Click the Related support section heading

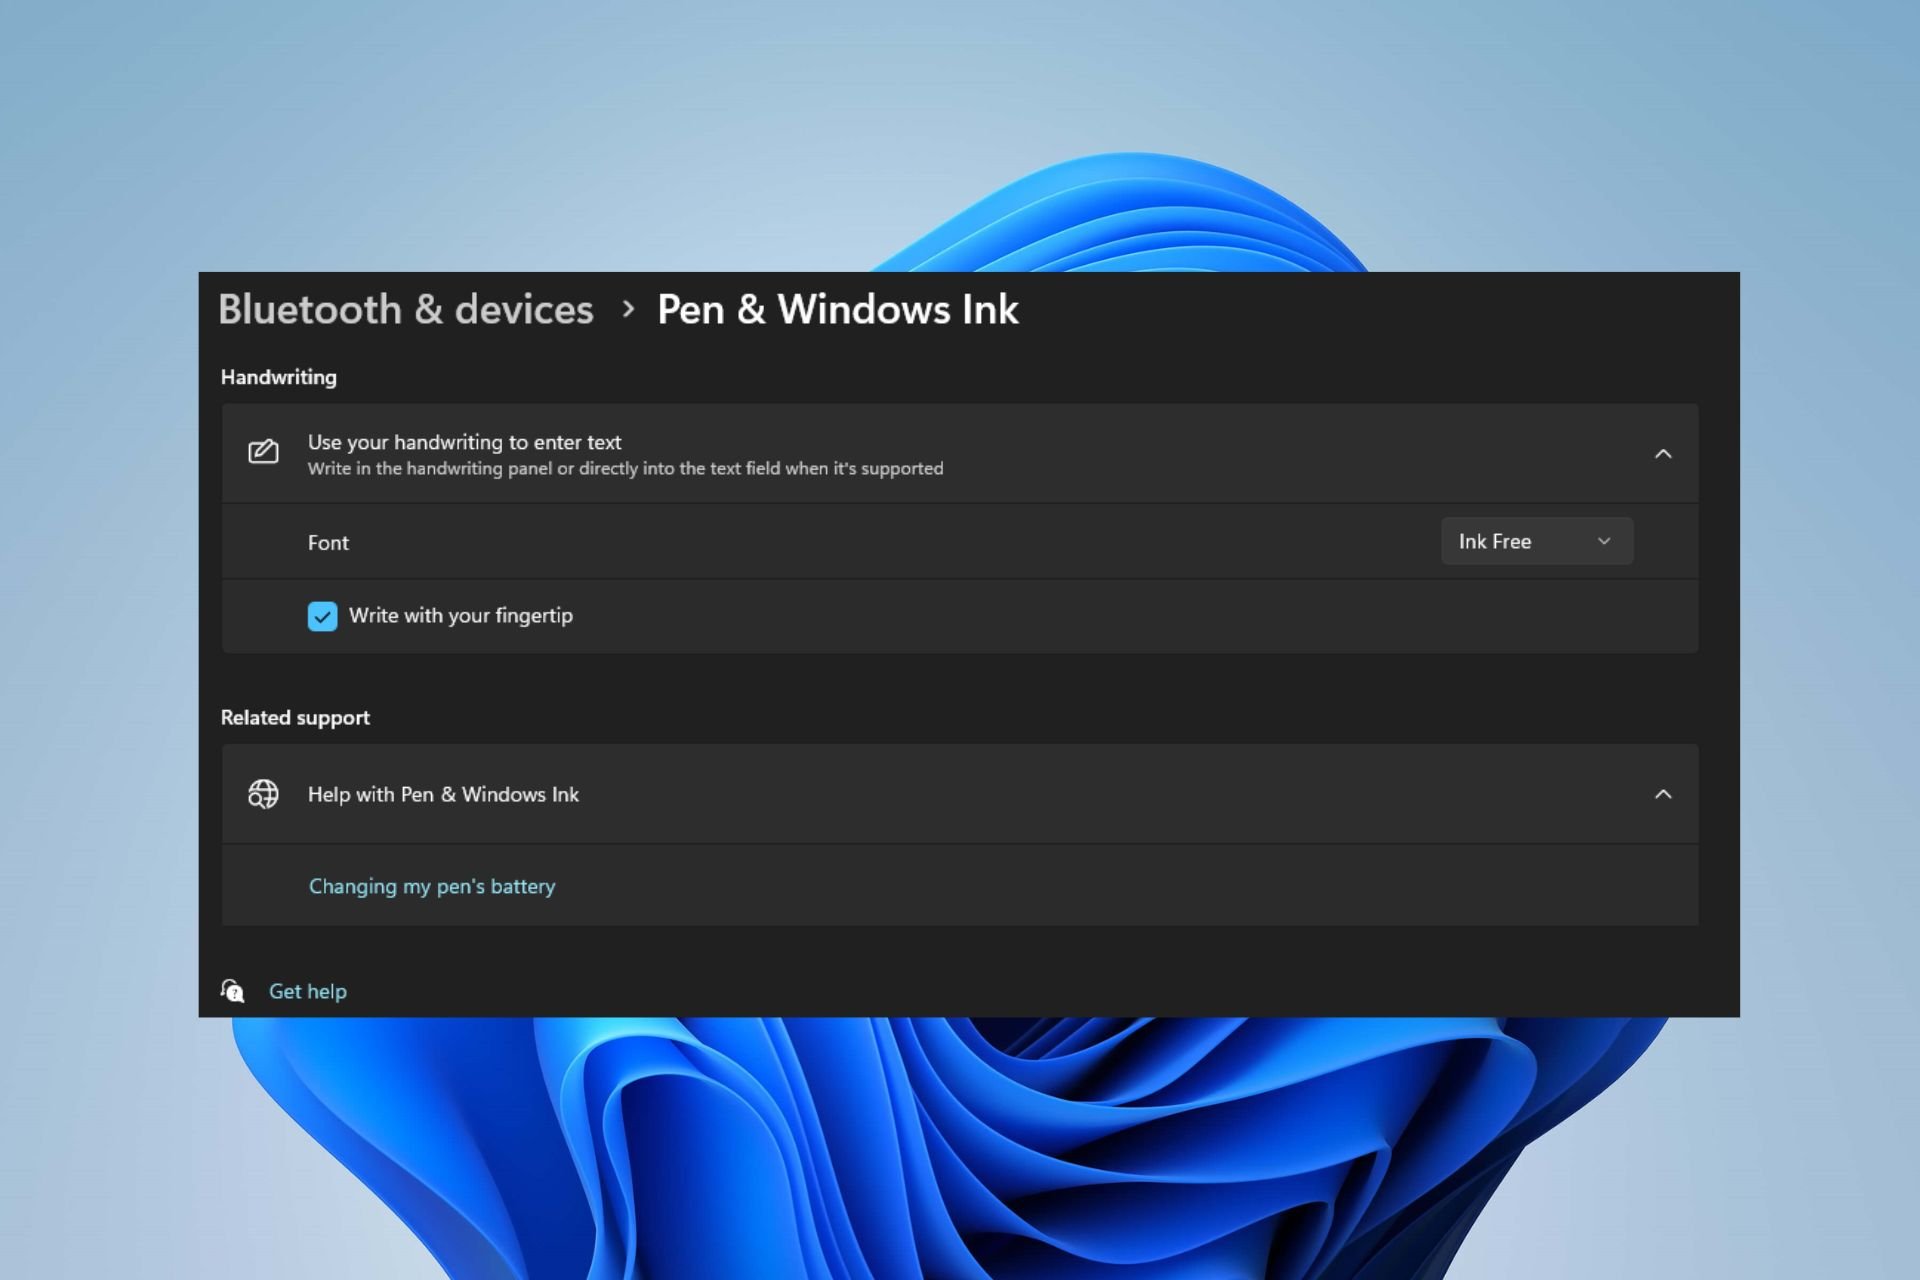pos(295,717)
